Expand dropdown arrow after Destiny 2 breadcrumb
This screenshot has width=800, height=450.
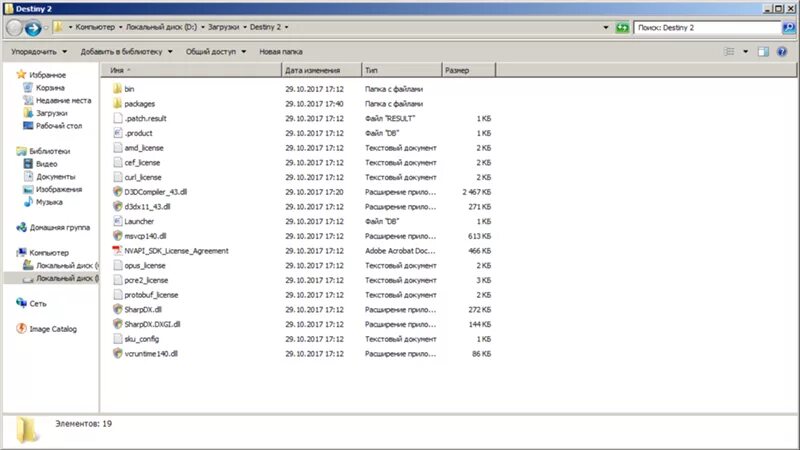[x=286, y=27]
